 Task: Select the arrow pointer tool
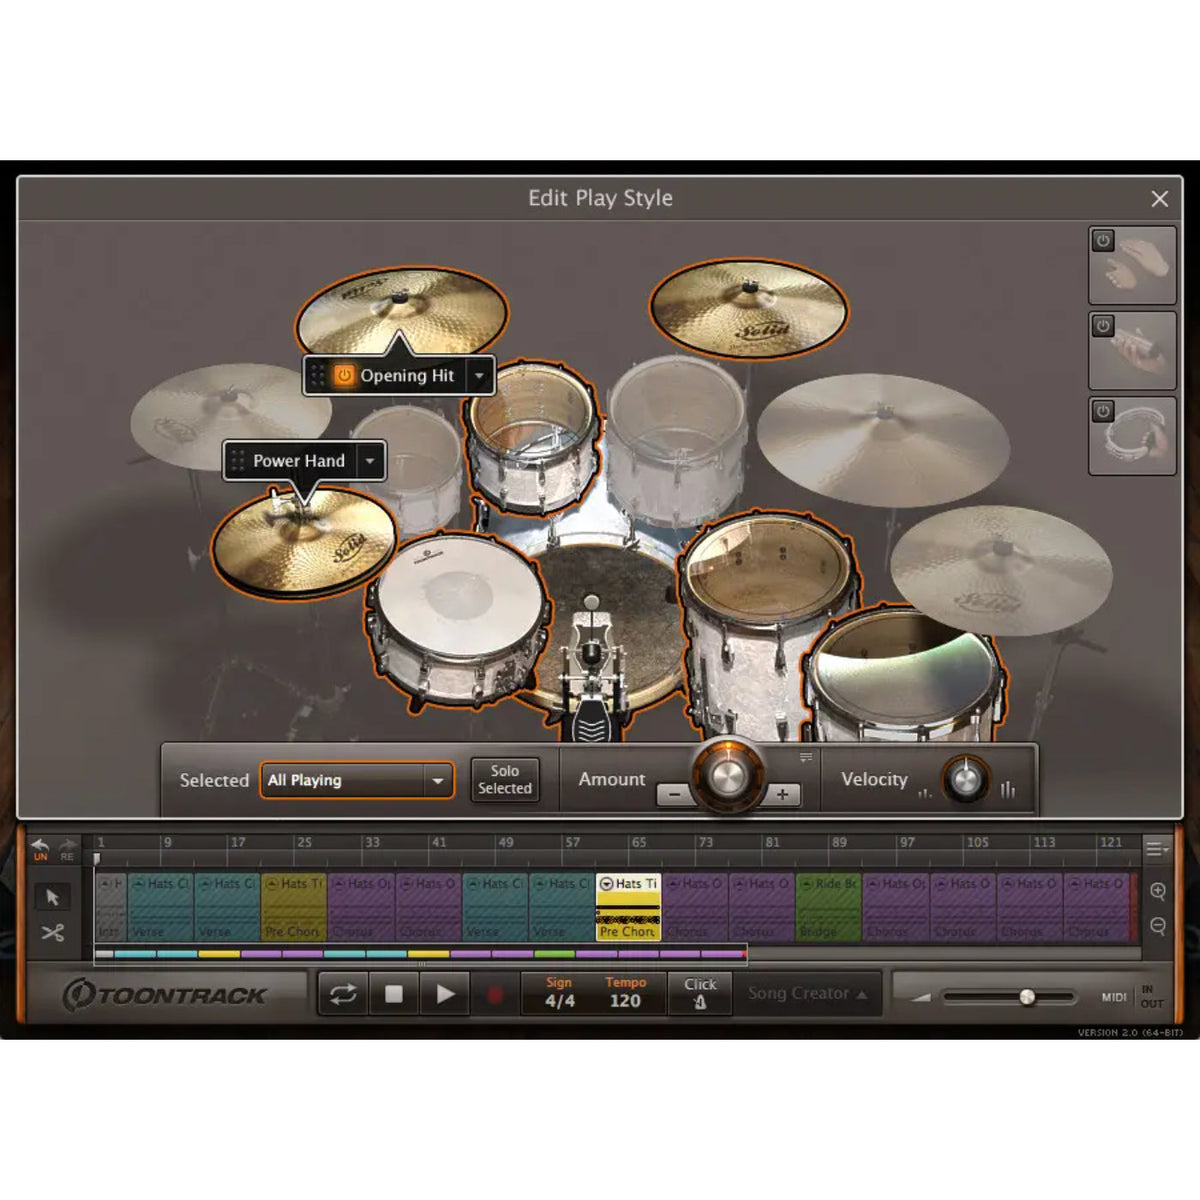[x=53, y=897]
